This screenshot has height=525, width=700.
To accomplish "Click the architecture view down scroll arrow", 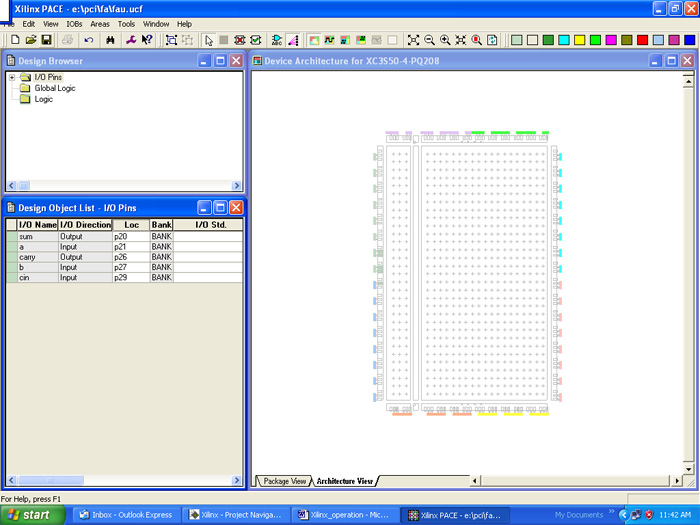I will 688,469.
